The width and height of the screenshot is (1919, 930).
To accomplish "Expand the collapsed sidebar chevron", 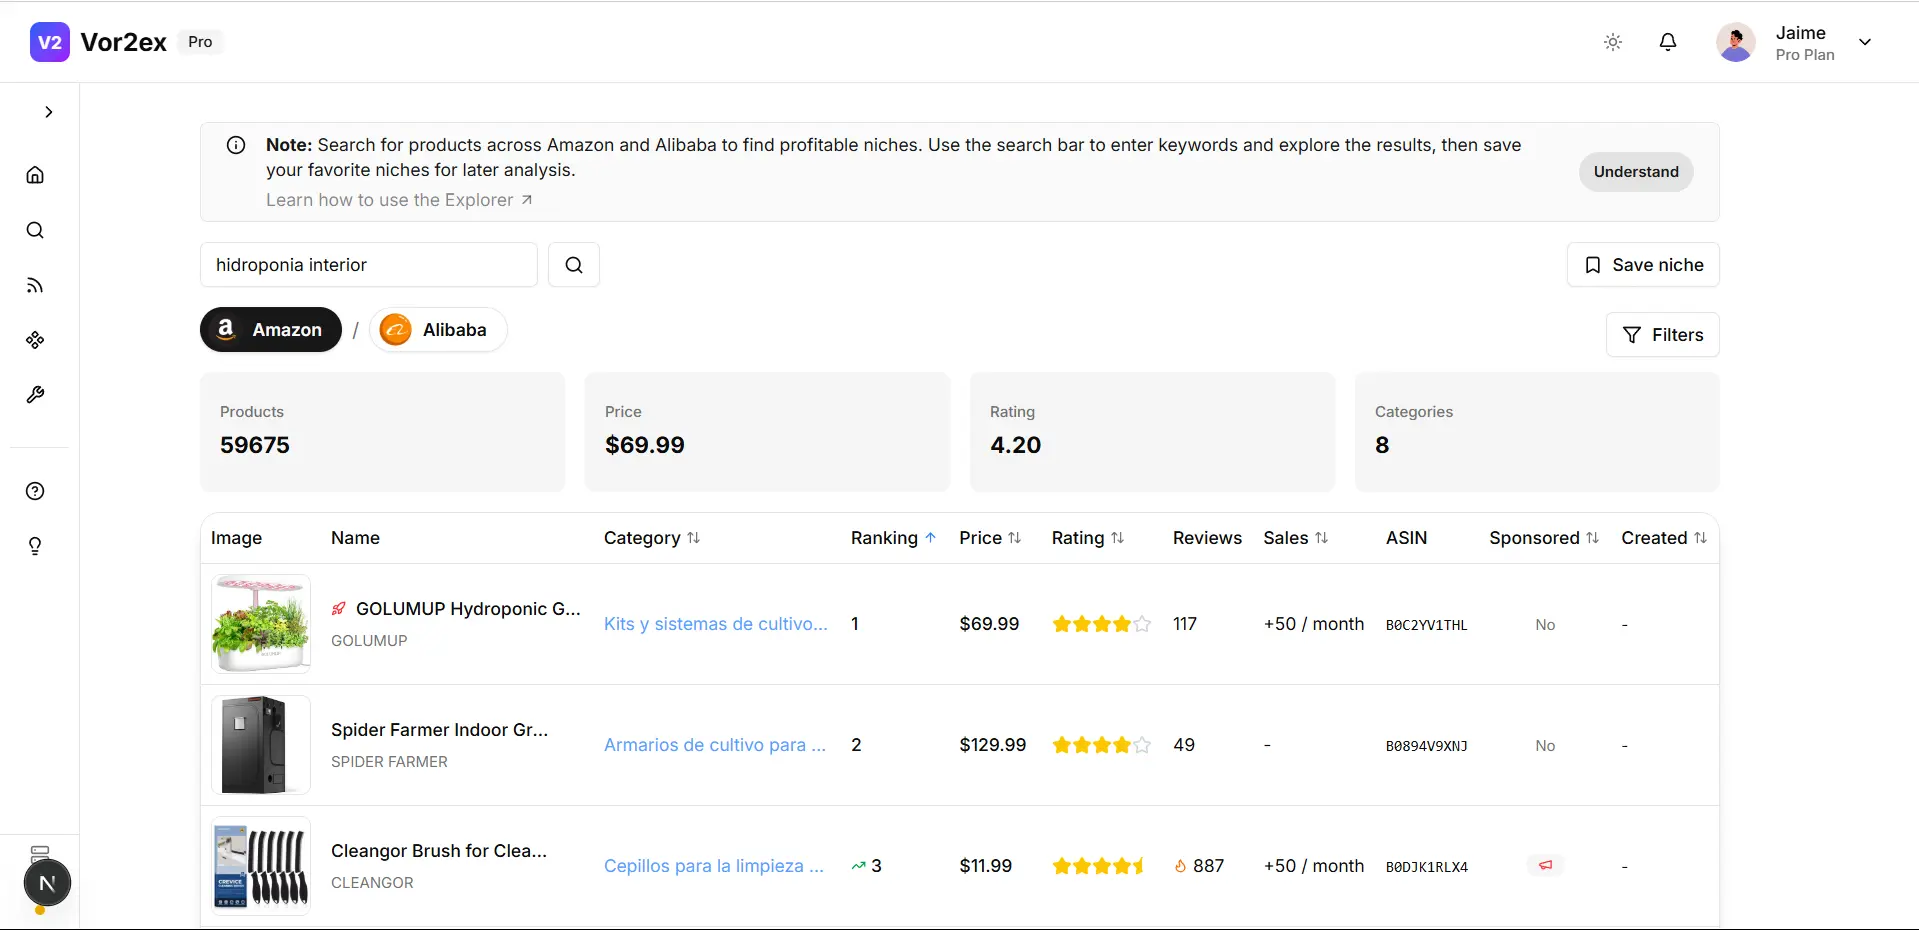I will [x=49, y=112].
